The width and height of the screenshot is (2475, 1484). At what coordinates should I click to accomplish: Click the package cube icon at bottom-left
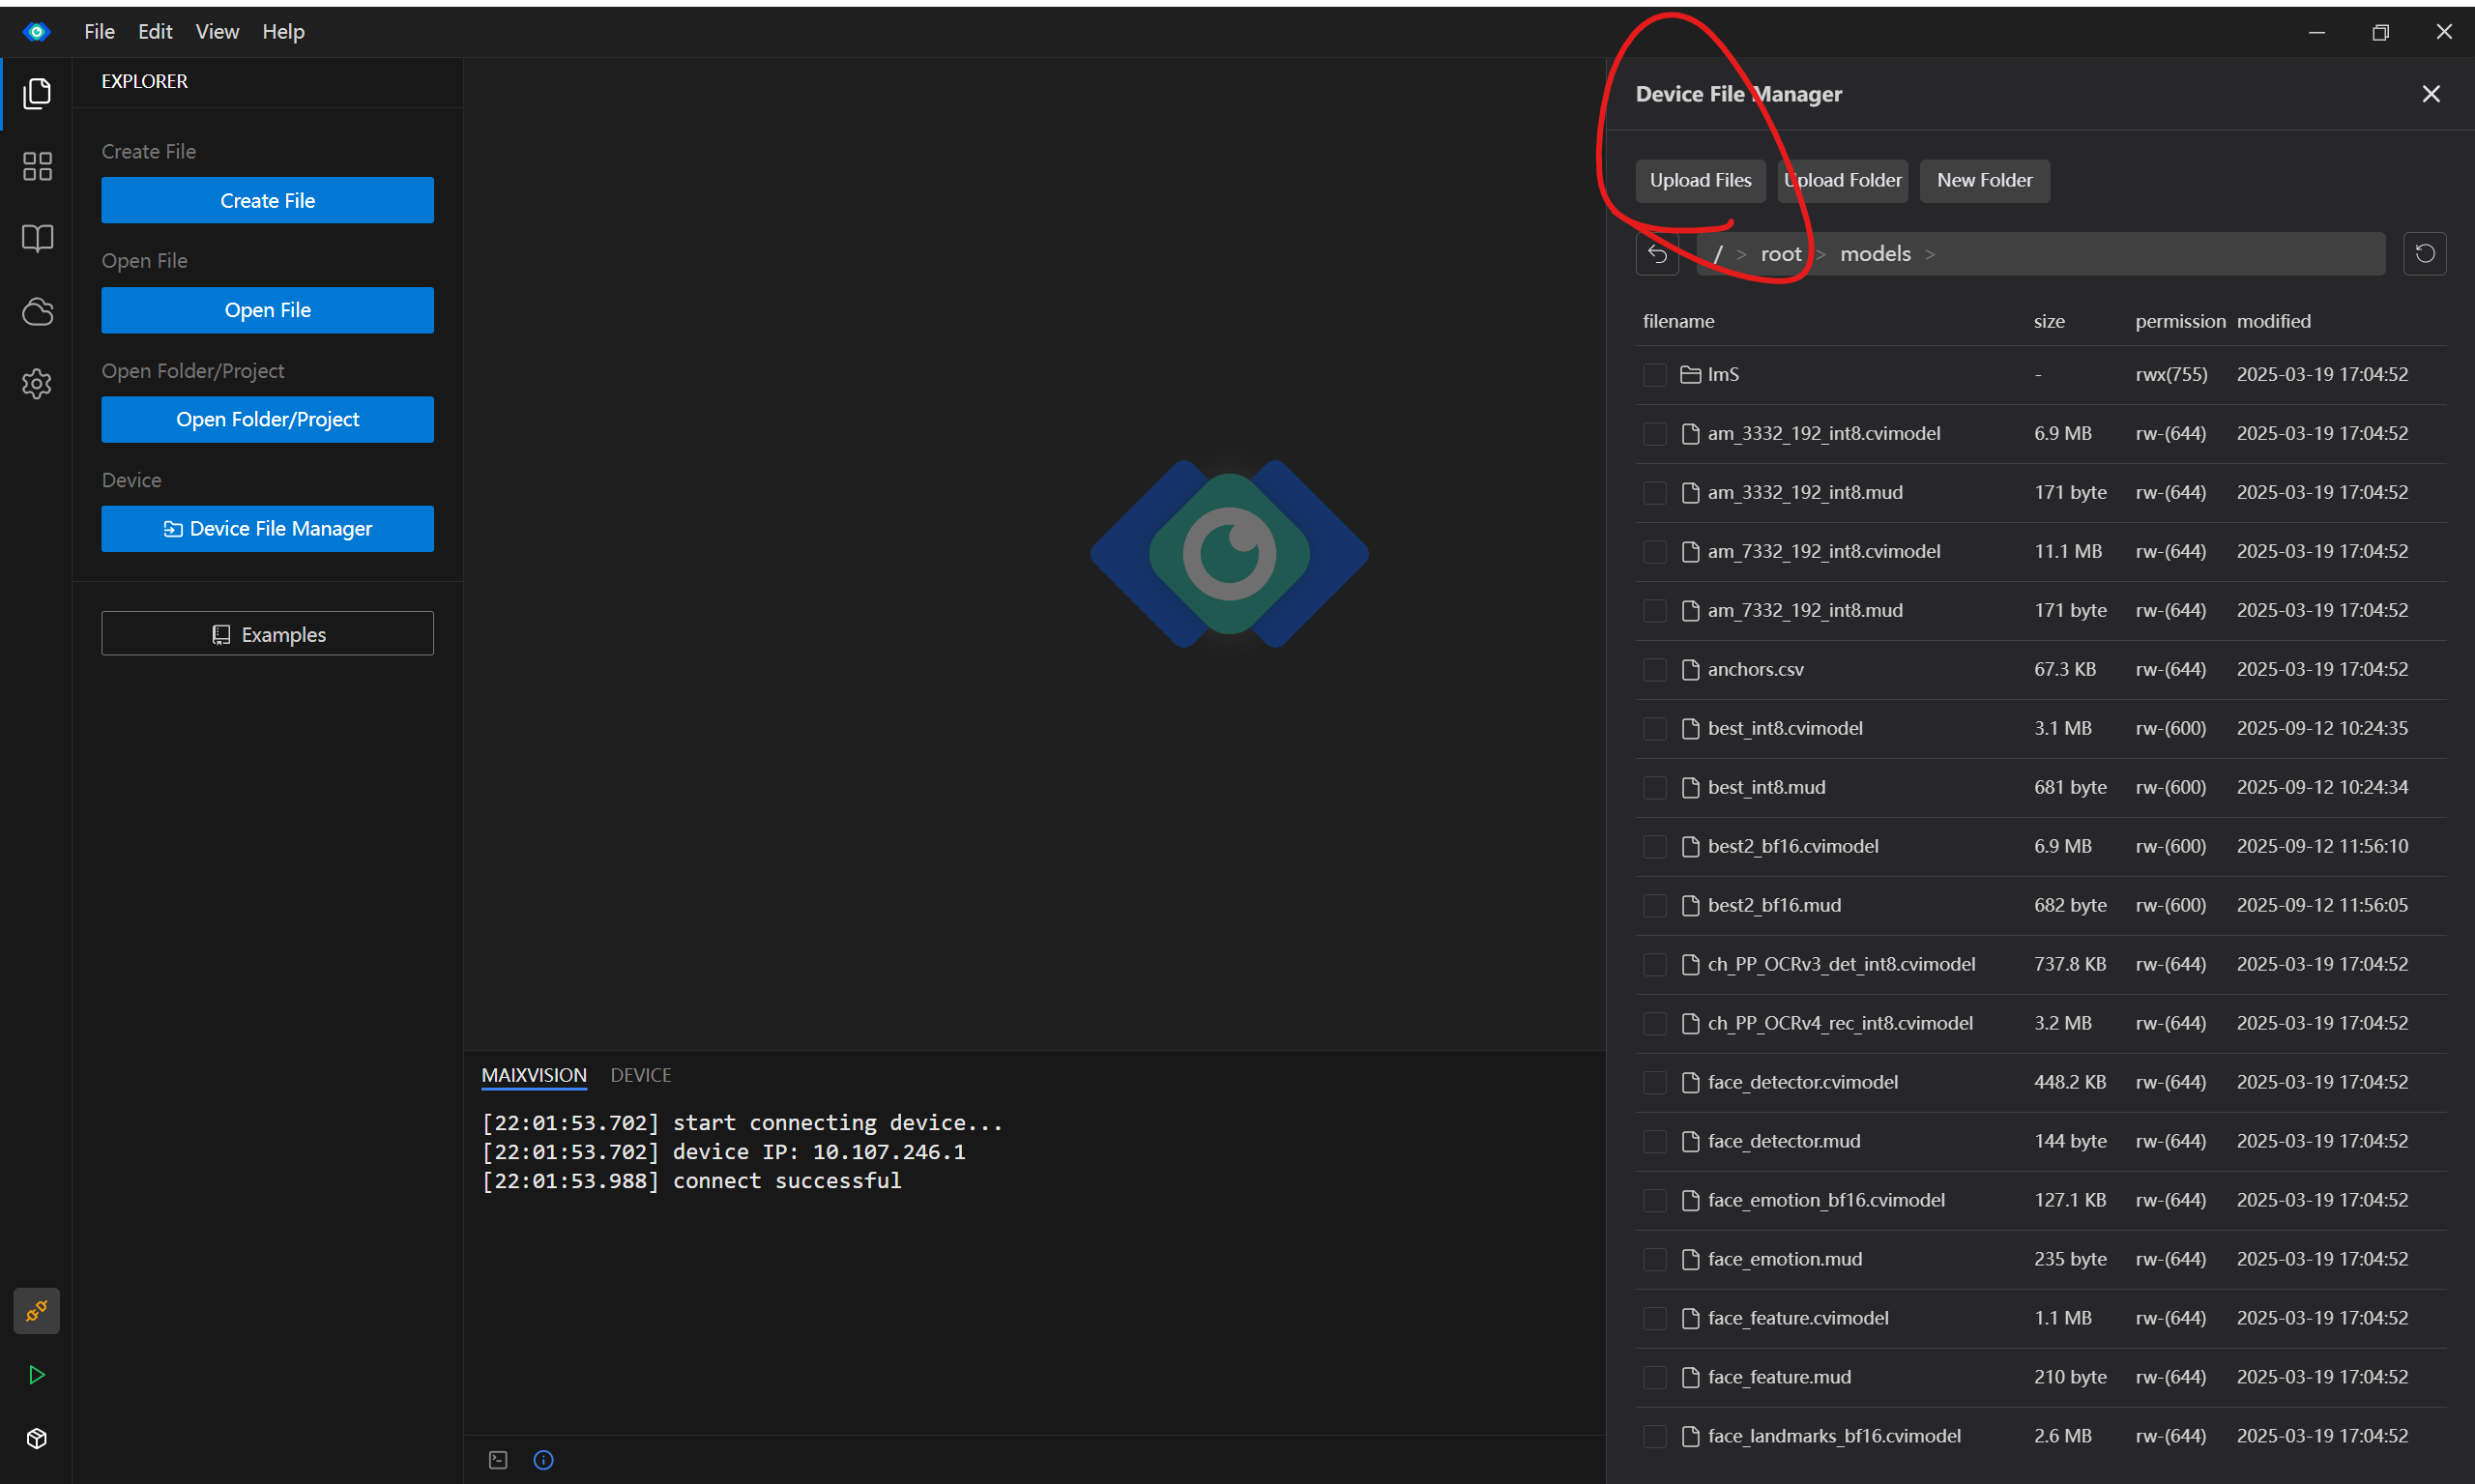(x=37, y=1438)
